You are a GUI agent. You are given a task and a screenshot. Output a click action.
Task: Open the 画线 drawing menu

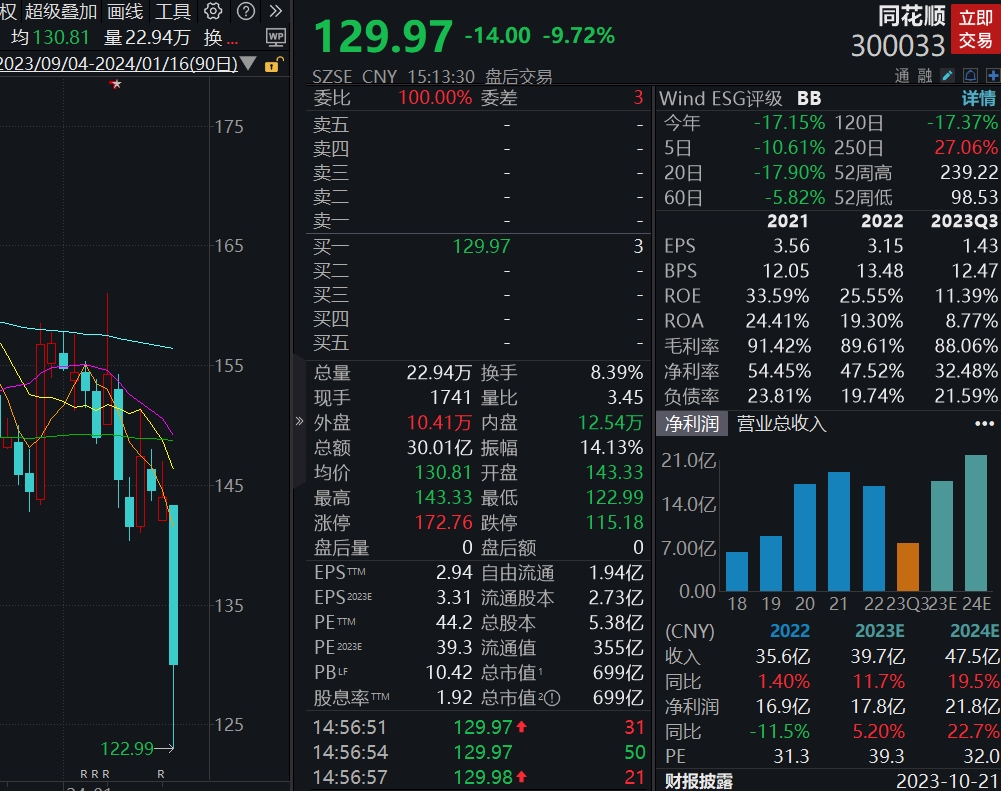pos(125,11)
